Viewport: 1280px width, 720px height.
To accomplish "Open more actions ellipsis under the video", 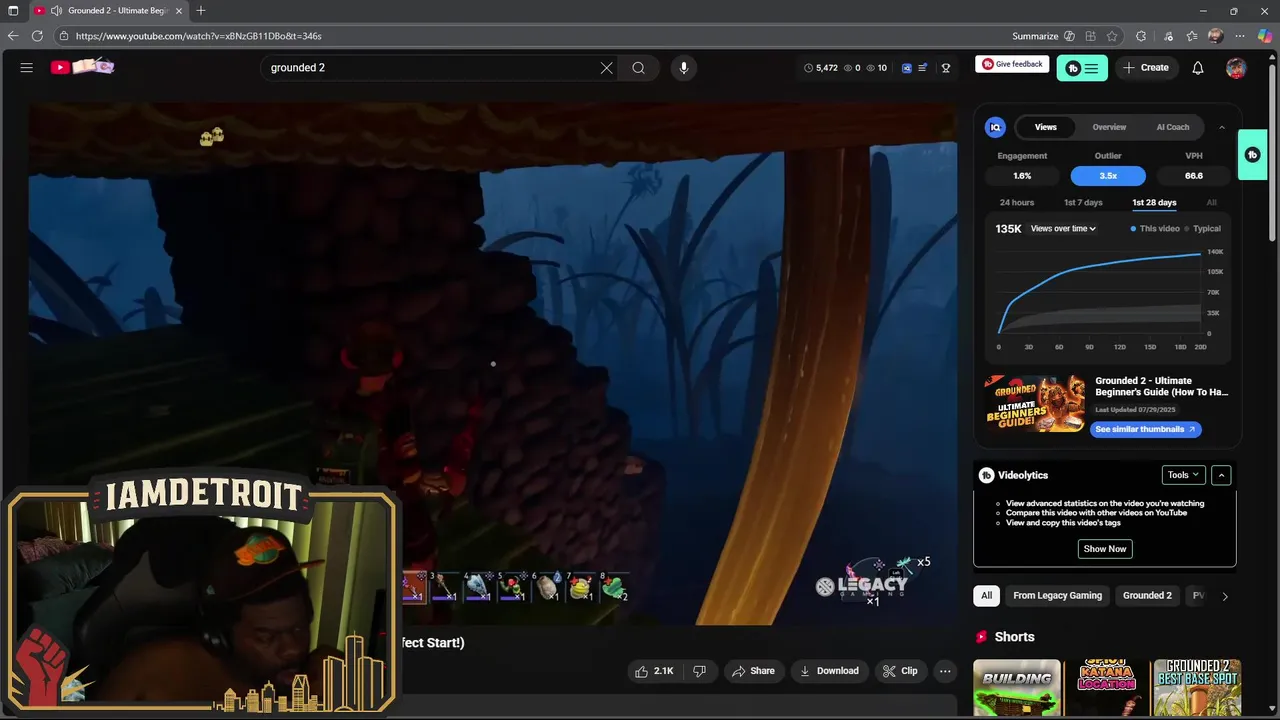I will [x=945, y=671].
